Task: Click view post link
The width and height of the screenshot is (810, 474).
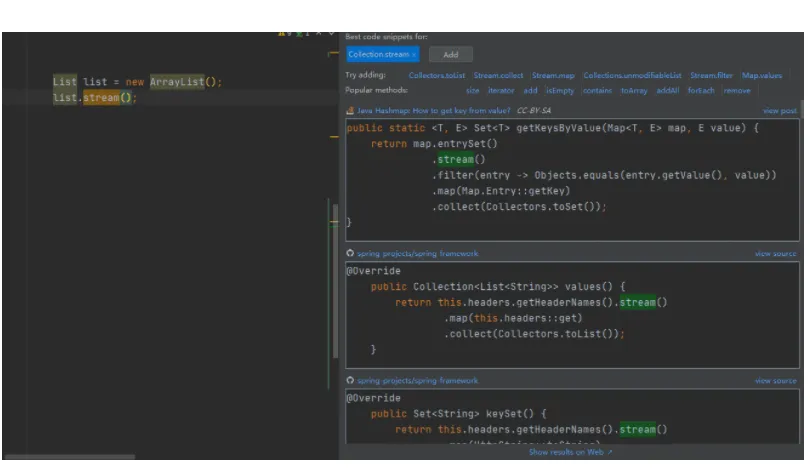Action: click(780, 111)
